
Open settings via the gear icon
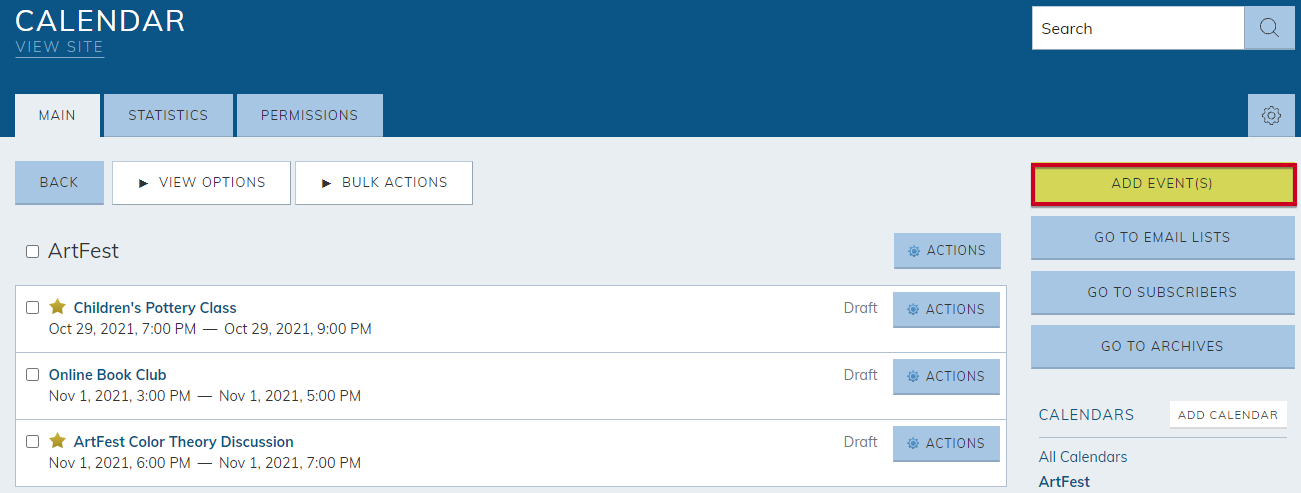coord(1271,115)
